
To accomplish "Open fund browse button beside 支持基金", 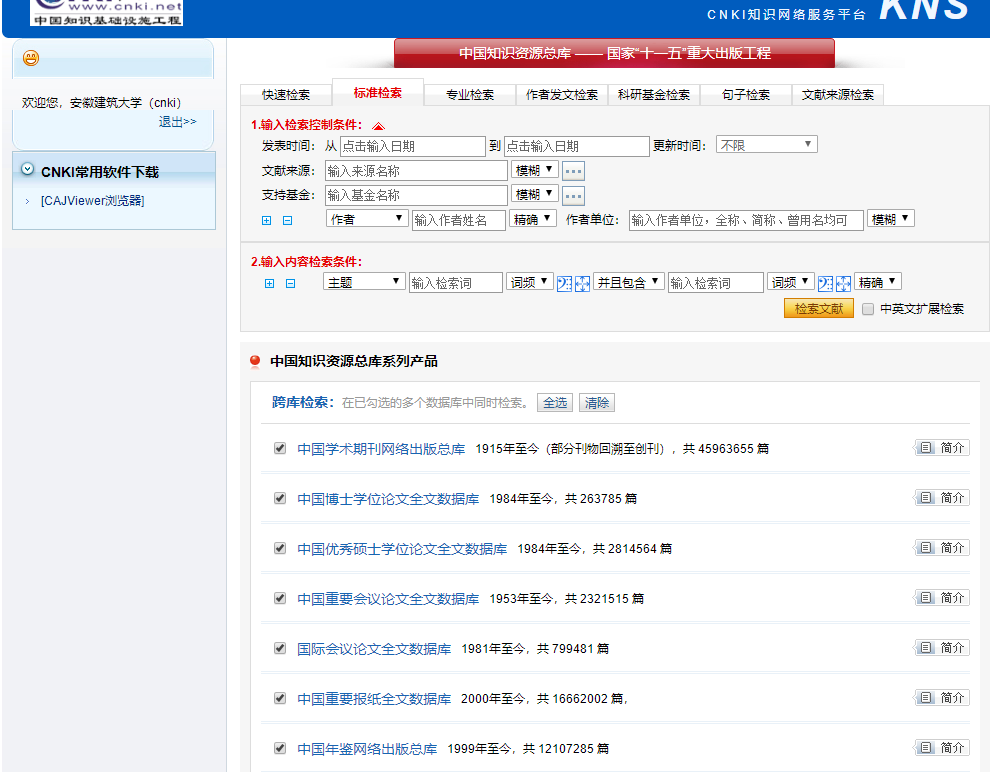I will (x=573, y=196).
